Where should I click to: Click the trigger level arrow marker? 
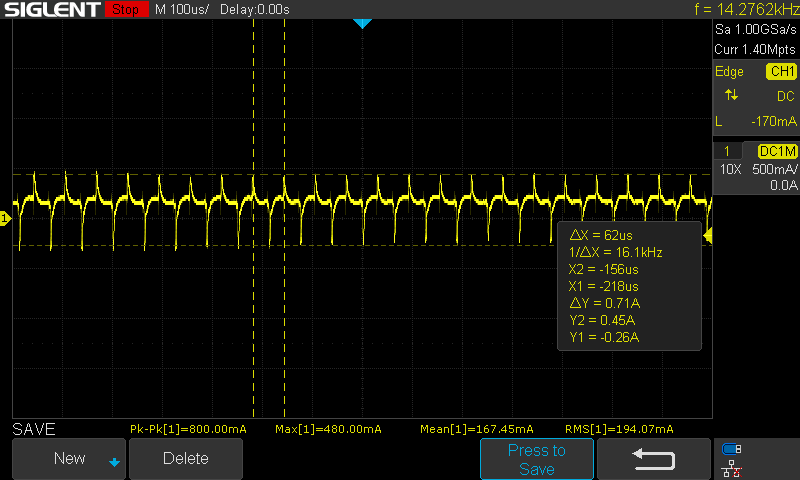tap(708, 235)
